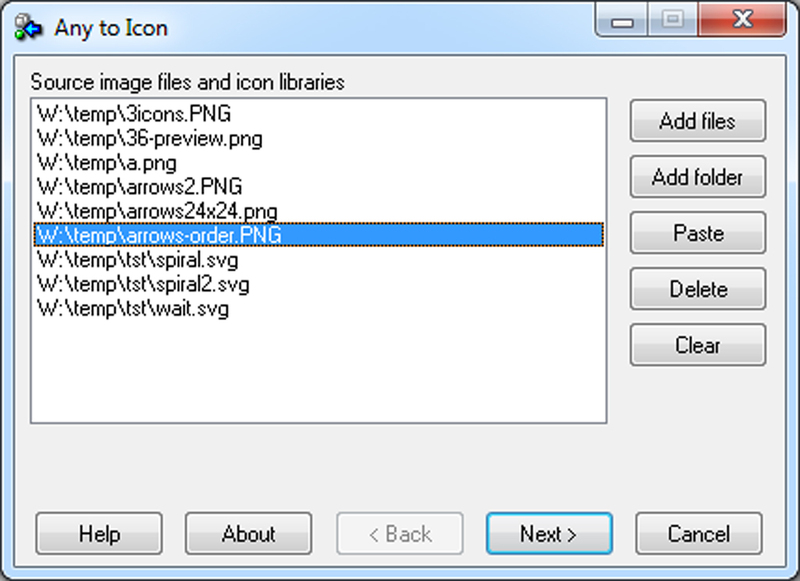Open the Help button

tap(99, 534)
